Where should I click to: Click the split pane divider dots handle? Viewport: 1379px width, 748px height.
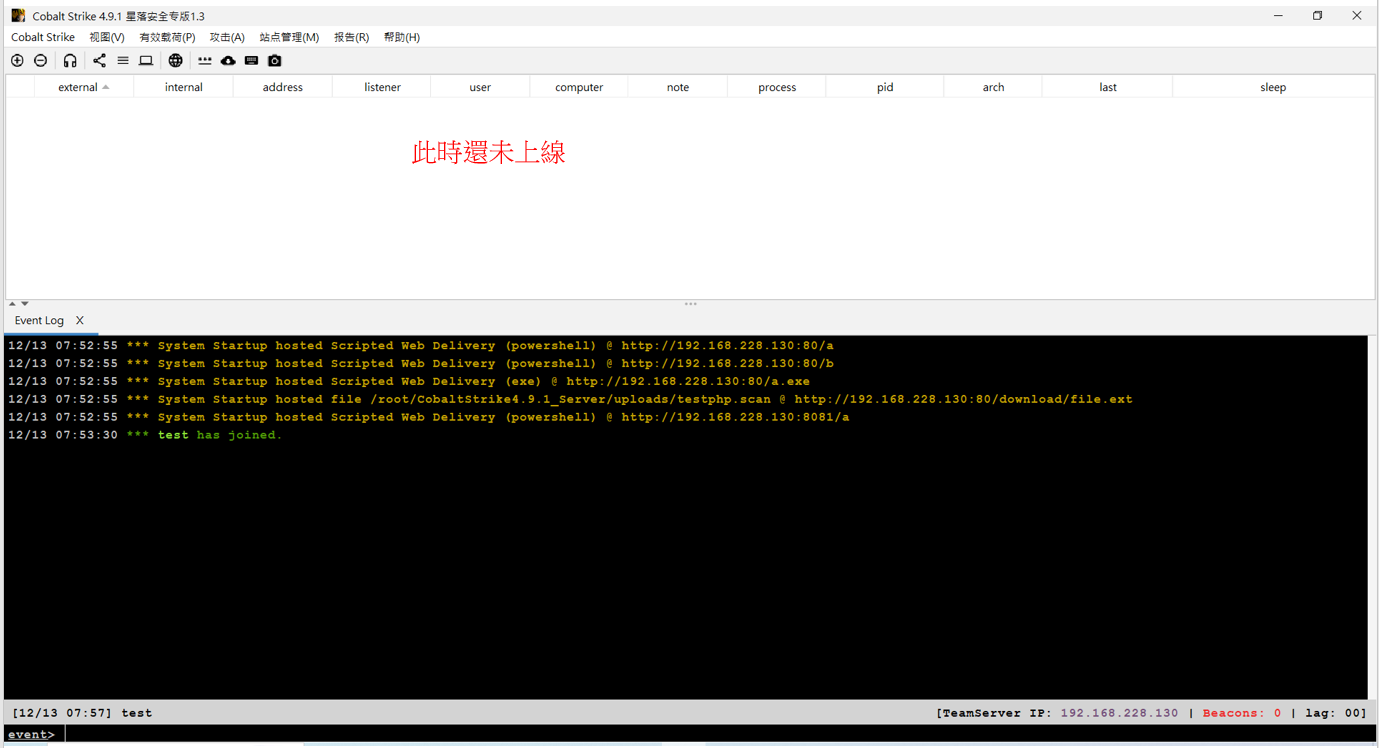click(x=690, y=303)
